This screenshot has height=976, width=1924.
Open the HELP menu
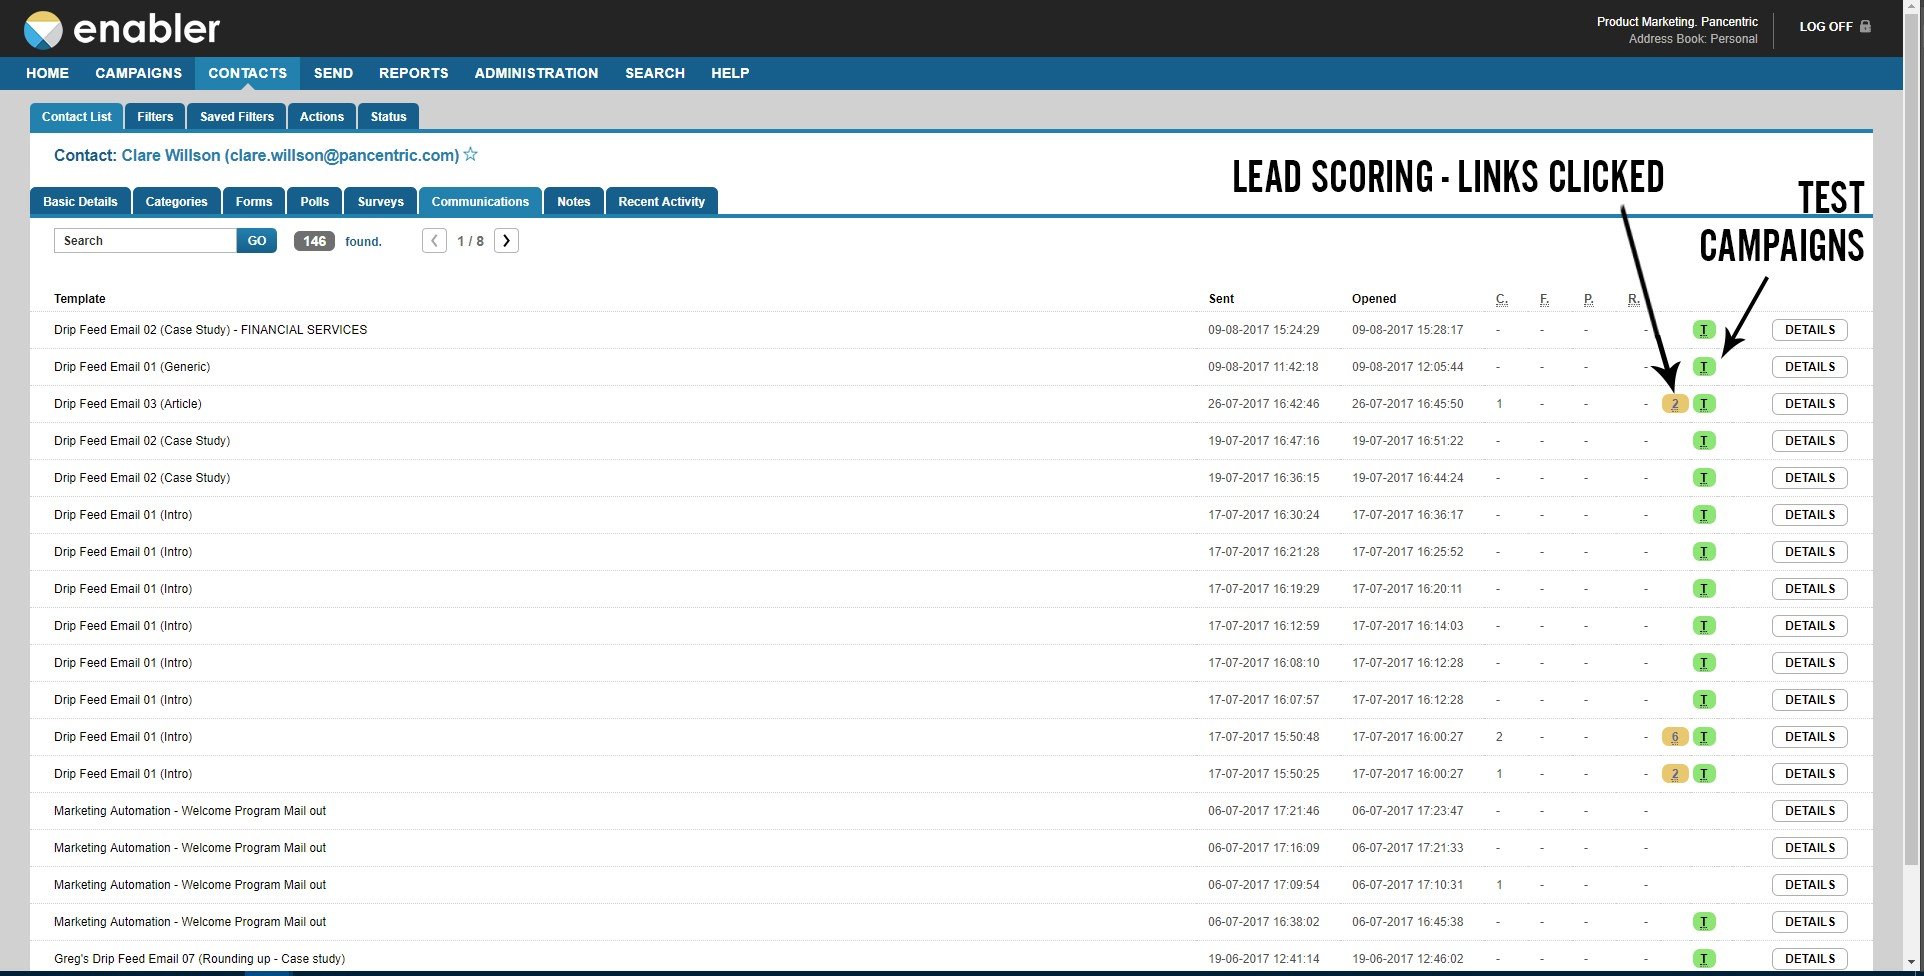point(730,73)
